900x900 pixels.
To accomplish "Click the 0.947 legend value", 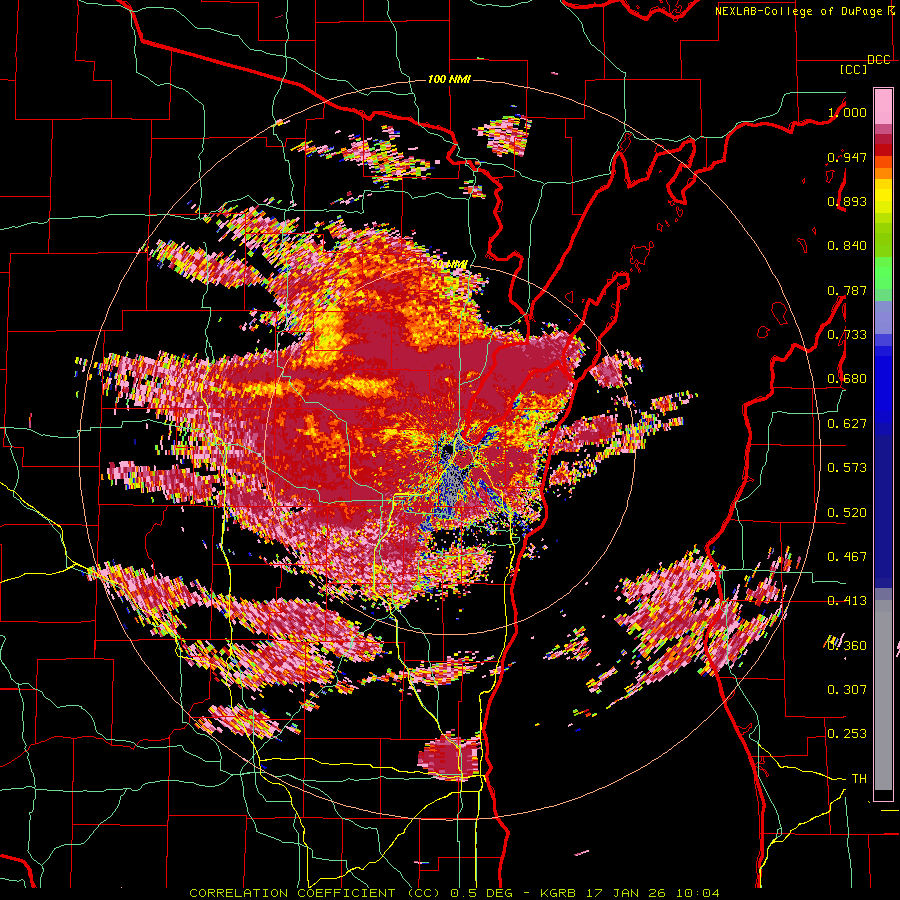I will coord(847,157).
